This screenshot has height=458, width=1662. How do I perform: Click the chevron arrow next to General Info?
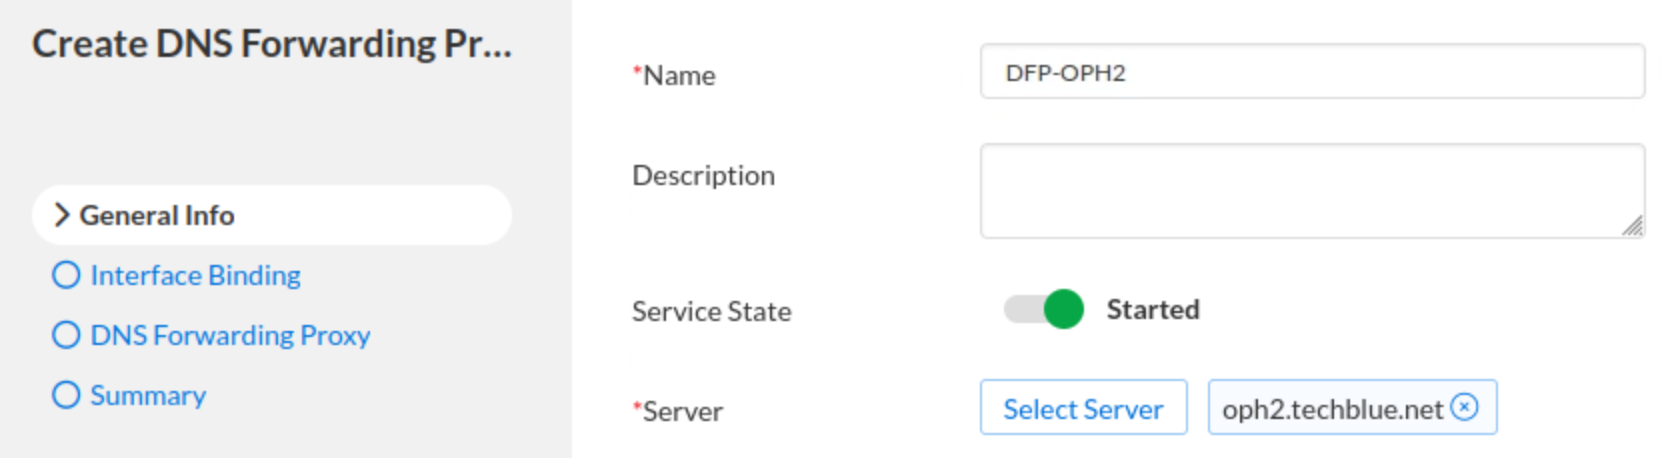62,215
